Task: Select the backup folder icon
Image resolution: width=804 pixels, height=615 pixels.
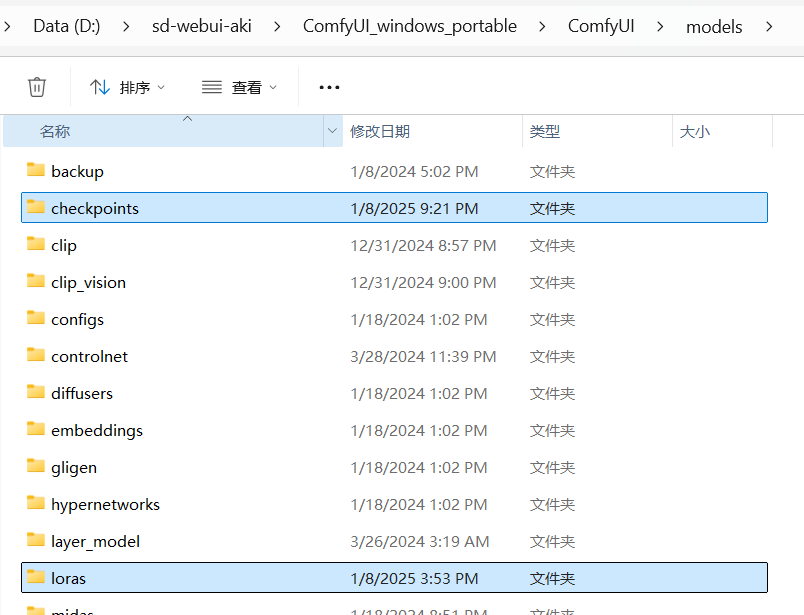Action: 36,170
